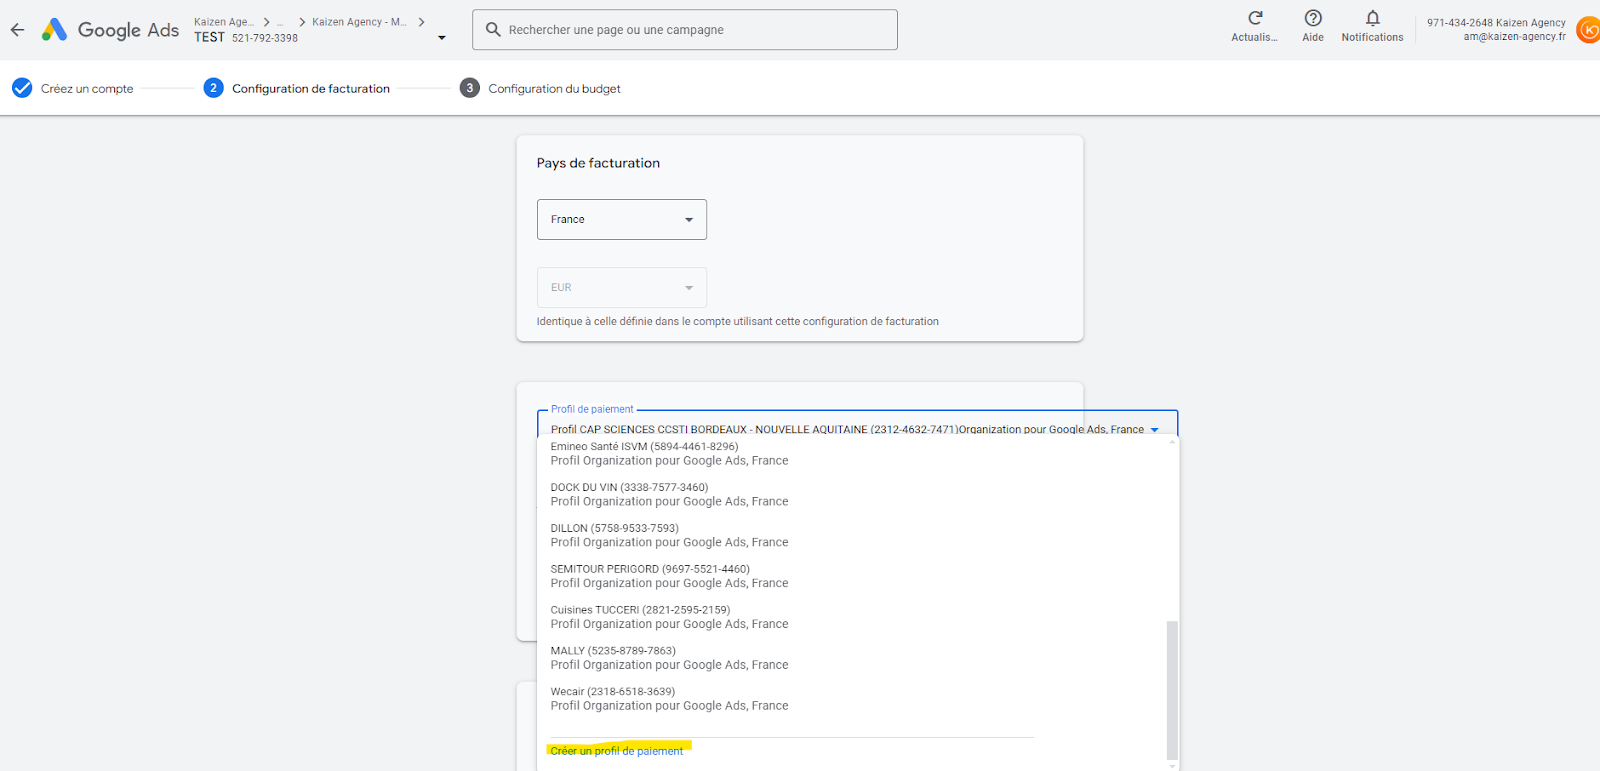Viewport: 1600px width, 771px height.
Task: Refresh with the Actualiser icon
Action: (1255, 27)
